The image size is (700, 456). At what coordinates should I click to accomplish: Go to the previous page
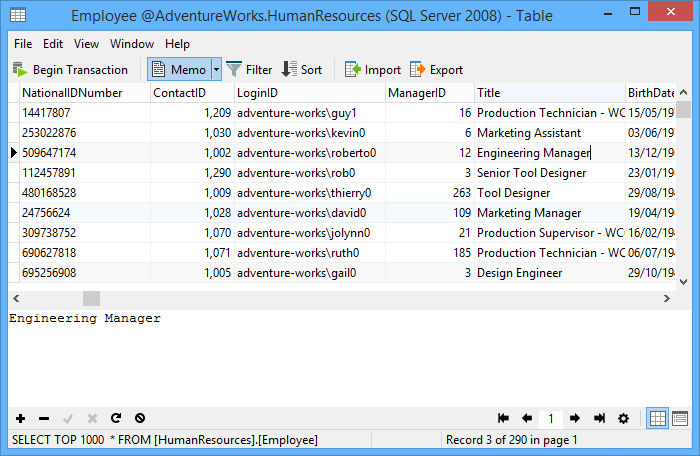tap(527, 418)
